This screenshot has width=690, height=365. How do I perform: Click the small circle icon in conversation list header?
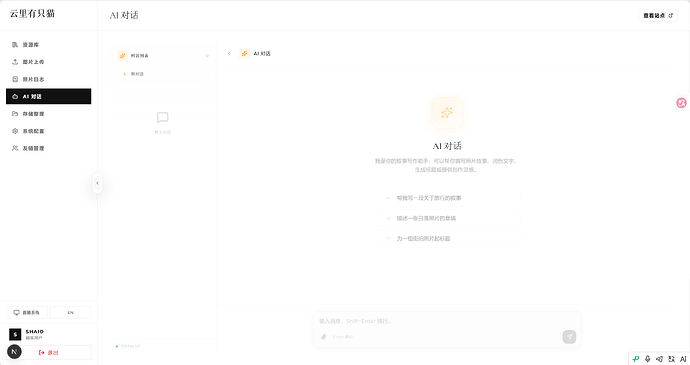coord(207,56)
